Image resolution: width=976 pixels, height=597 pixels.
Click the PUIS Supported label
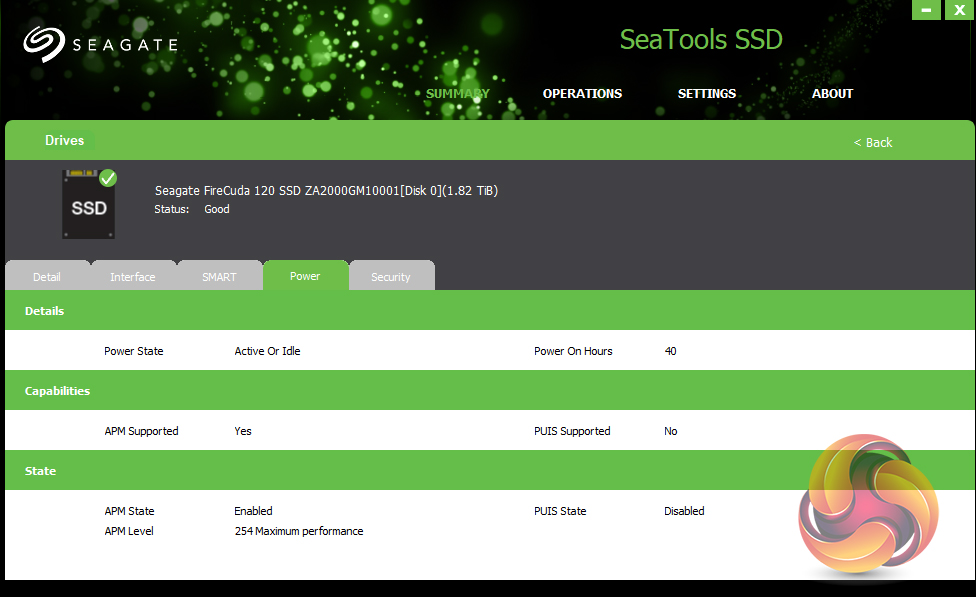click(572, 431)
